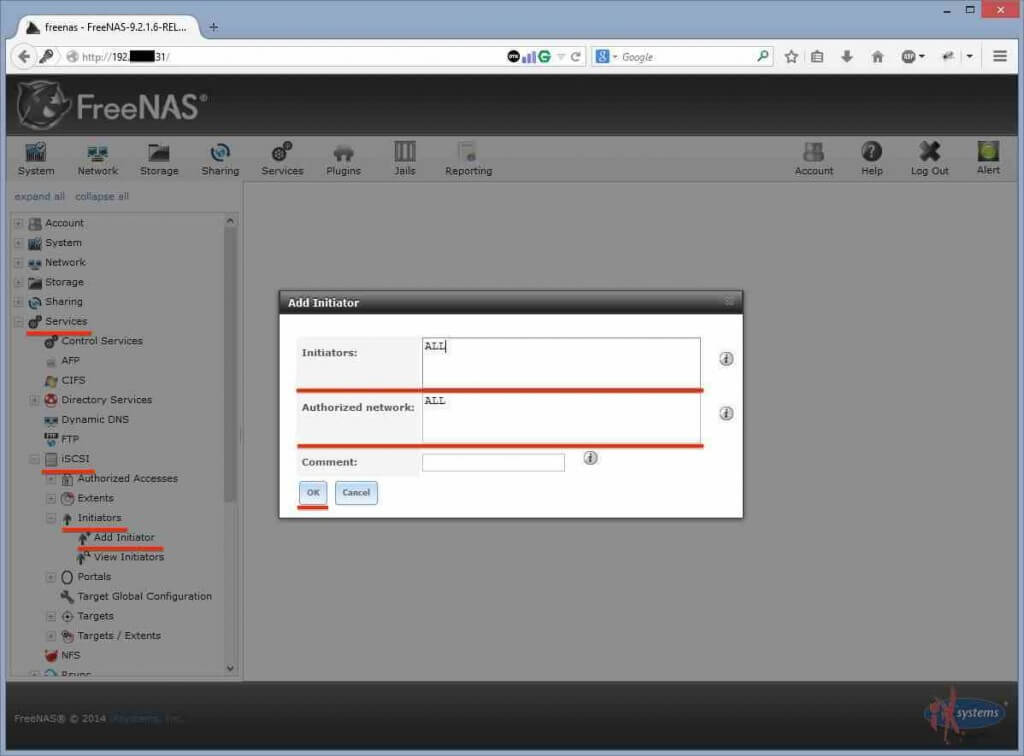Select the freenas browser tab
The image size is (1024, 756).
point(108,27)
